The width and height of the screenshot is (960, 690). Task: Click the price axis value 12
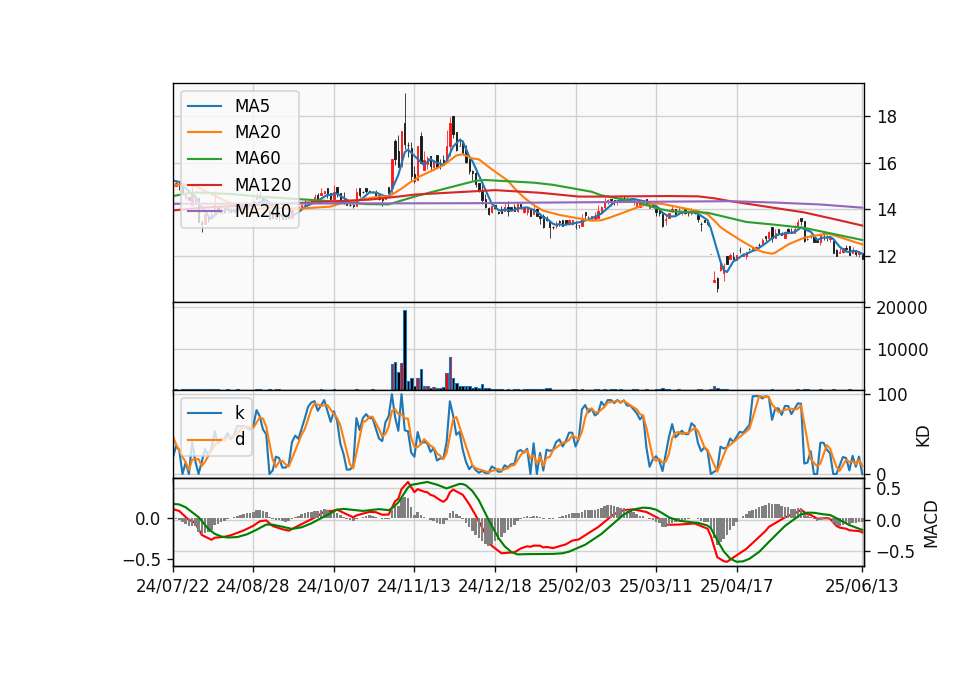tap(887, 257)
